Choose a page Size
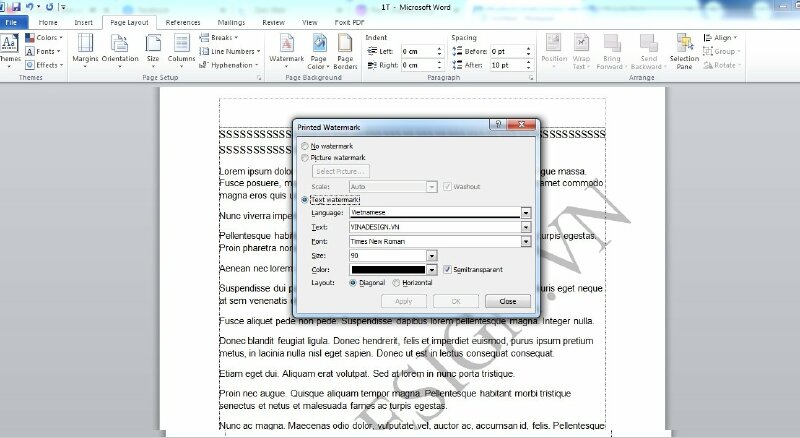Viewport: 800px width, 438px height. [153, 50]
